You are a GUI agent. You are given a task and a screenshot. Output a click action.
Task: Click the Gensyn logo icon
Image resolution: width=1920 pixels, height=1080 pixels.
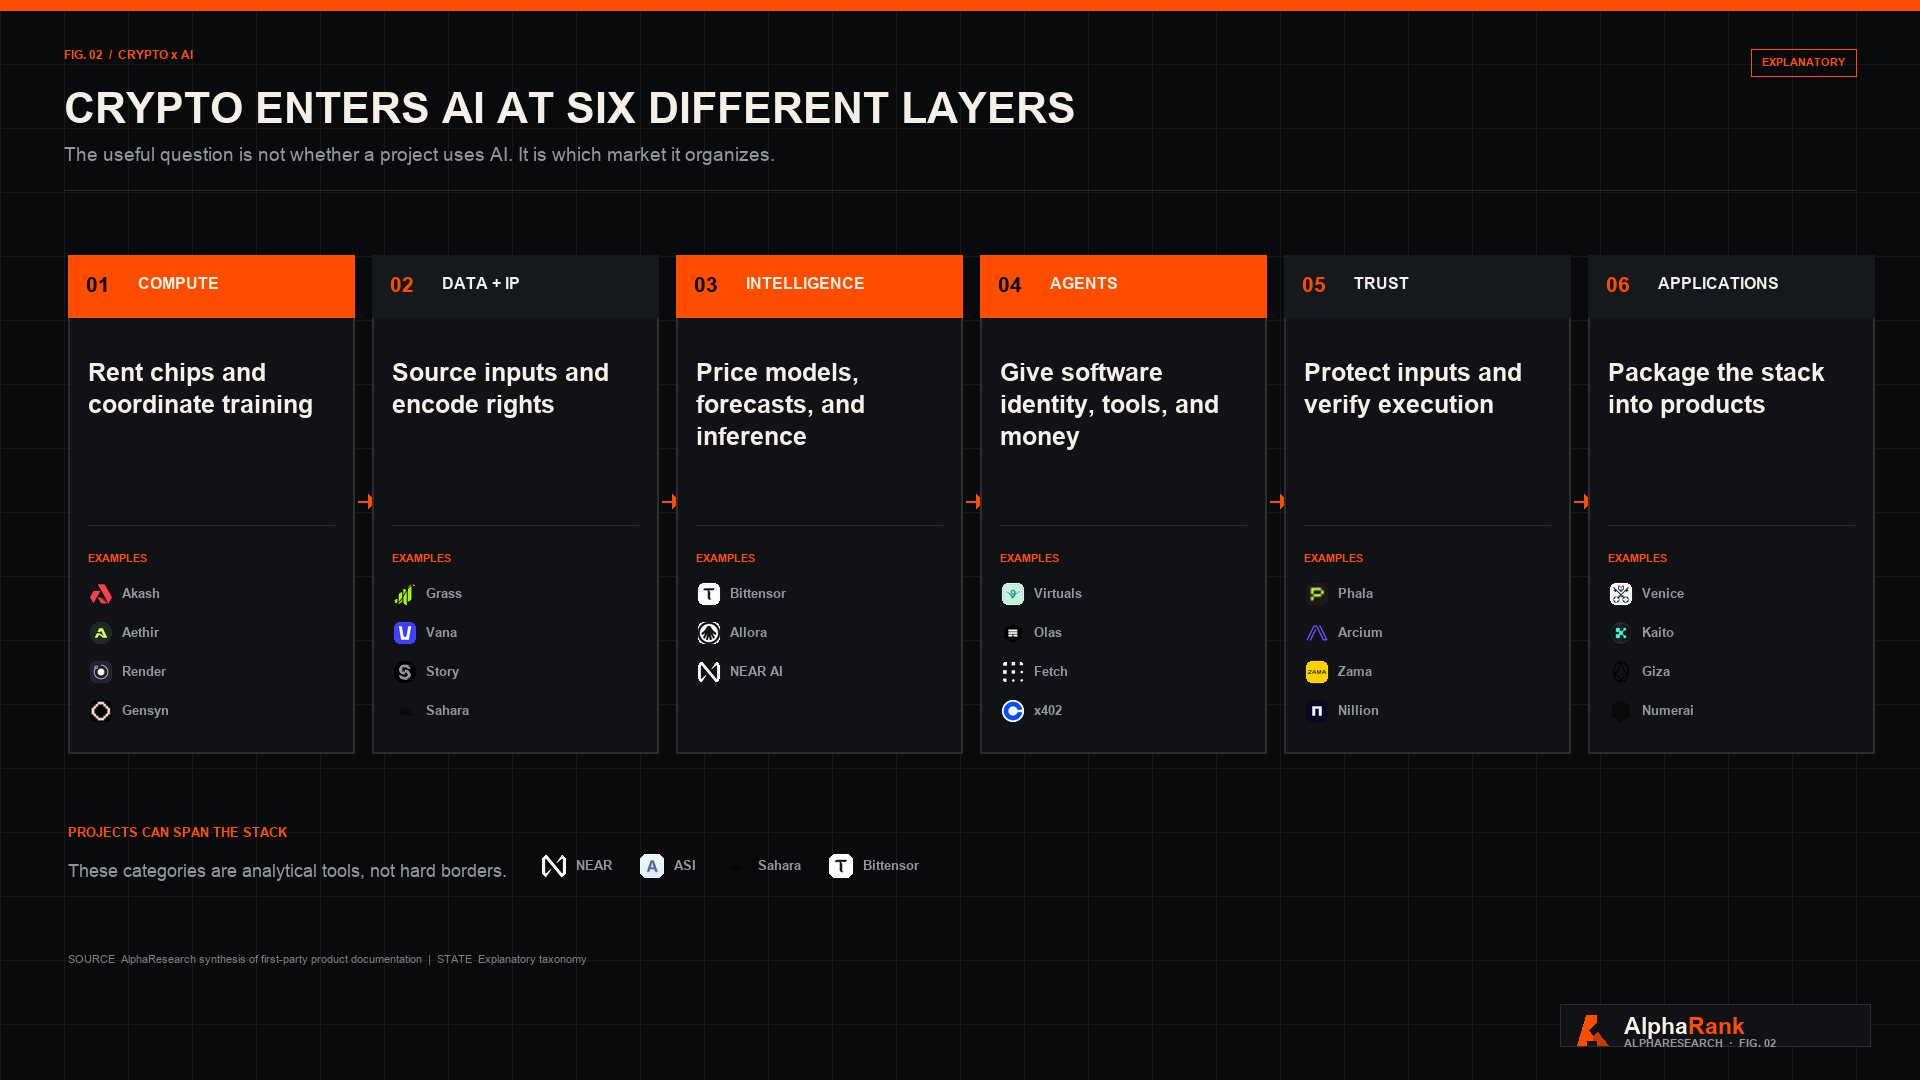point(101,711)
